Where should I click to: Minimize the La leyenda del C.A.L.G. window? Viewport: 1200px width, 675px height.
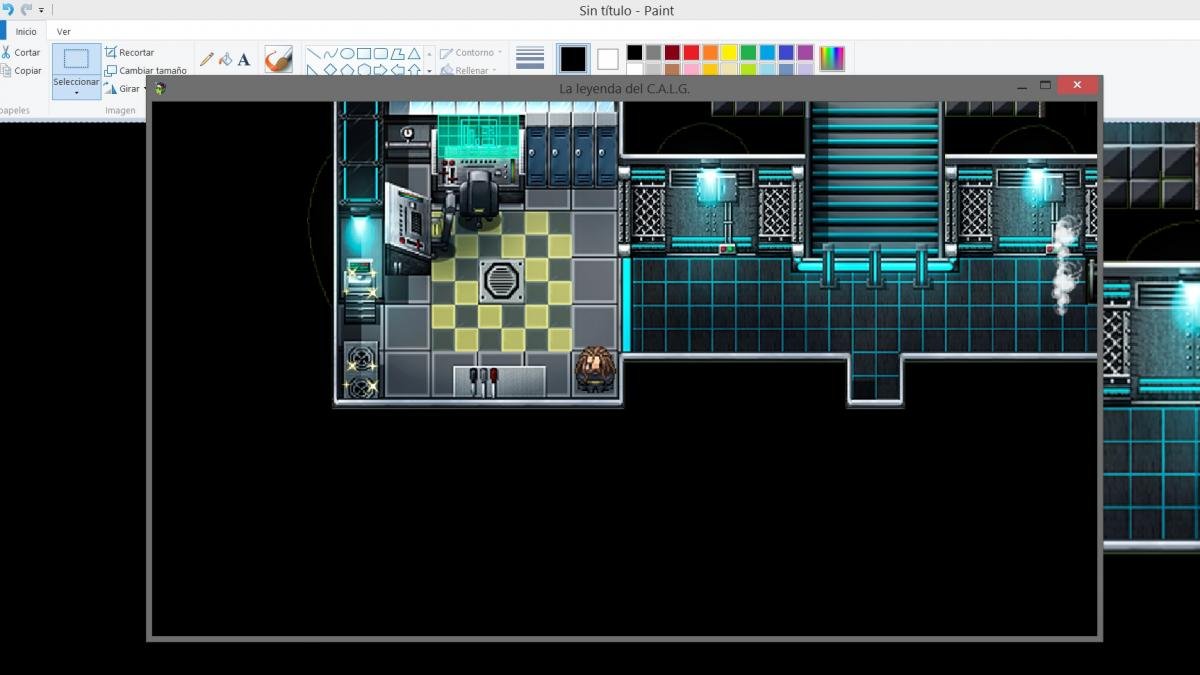tap(1022, 87)
